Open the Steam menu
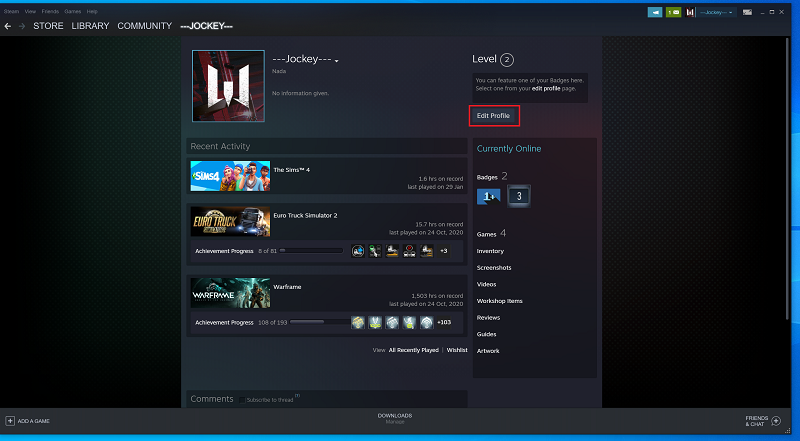Image resolution: width=800 pixels, height=441 pixels. point(10,11)
